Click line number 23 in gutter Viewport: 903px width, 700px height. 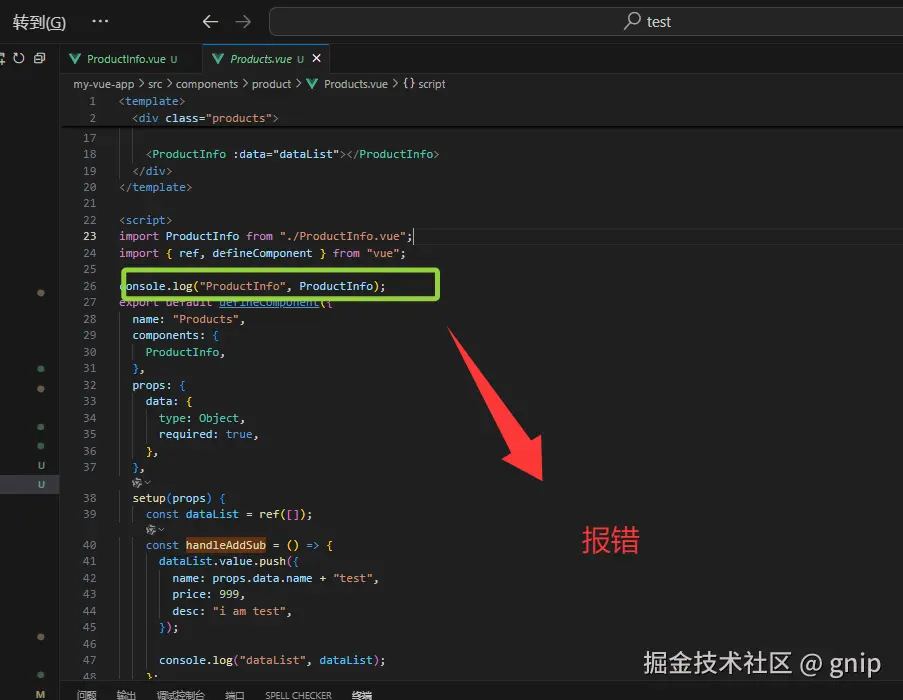pos(90,236)
